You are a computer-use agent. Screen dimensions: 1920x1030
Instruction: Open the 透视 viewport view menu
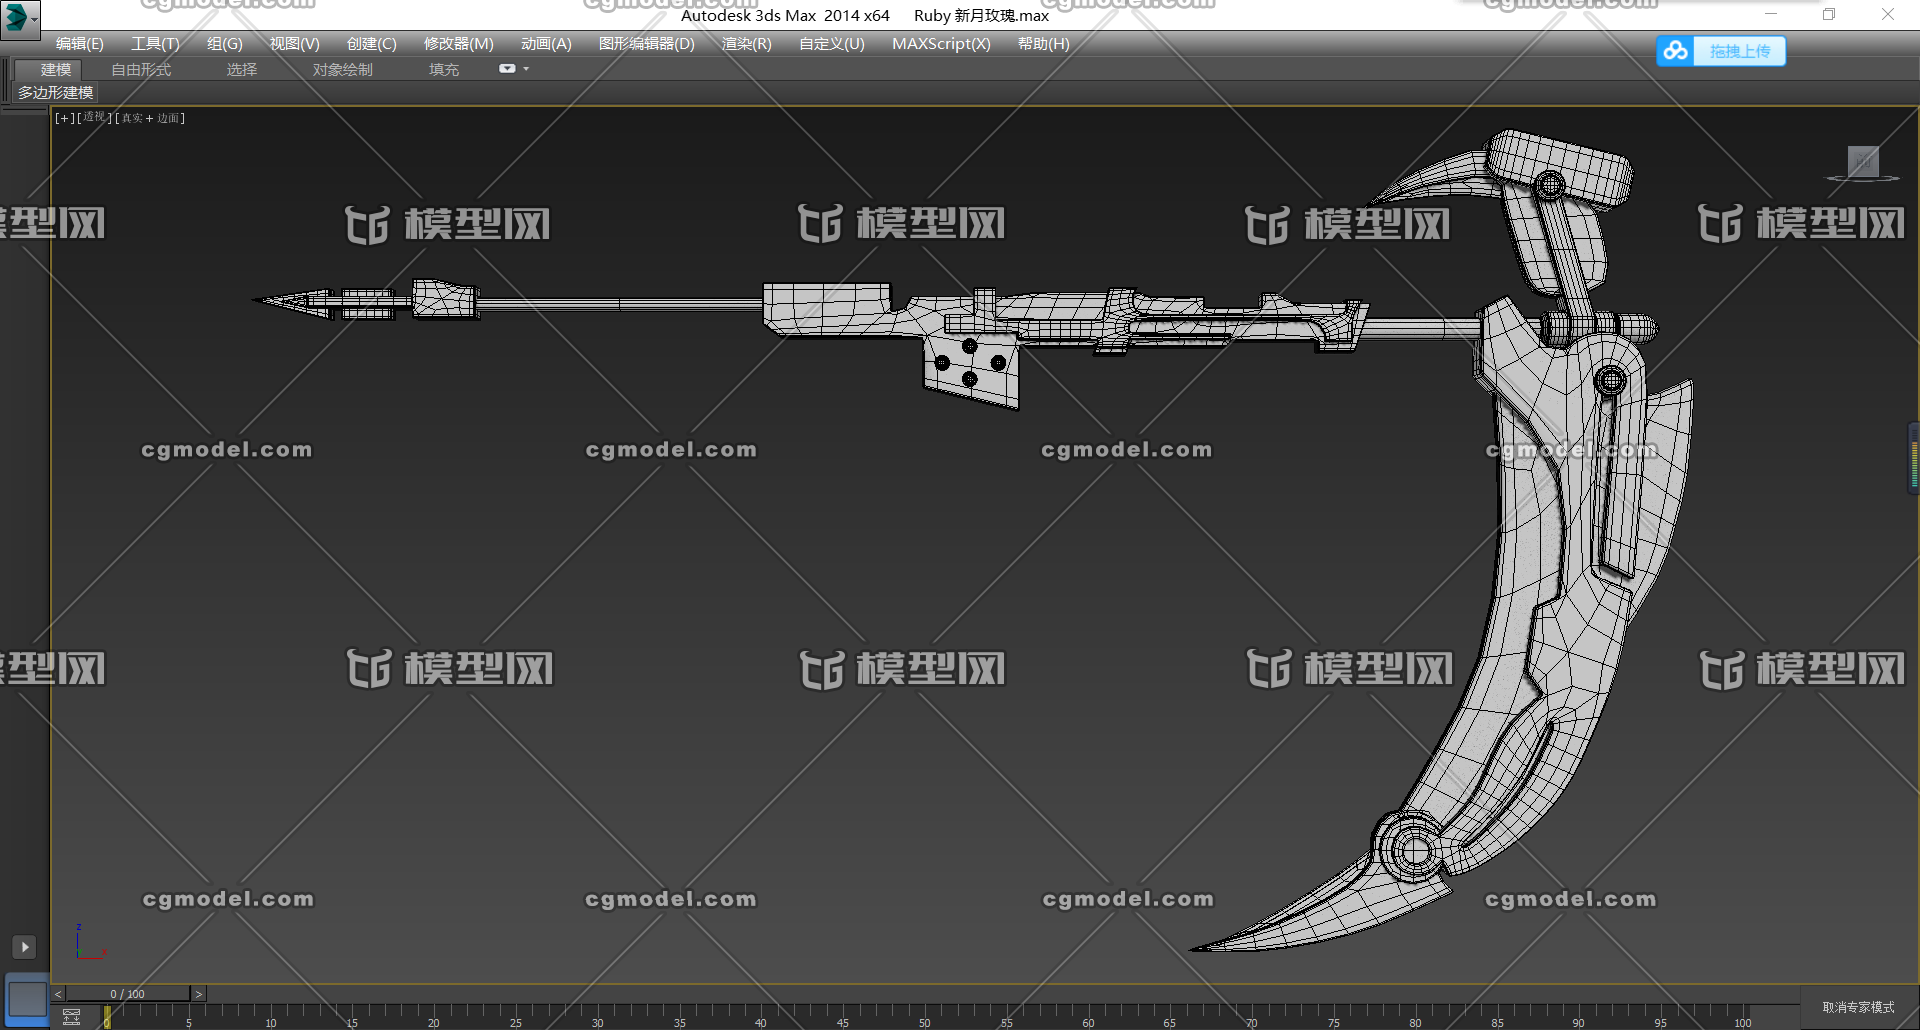[x=94, y=118]
